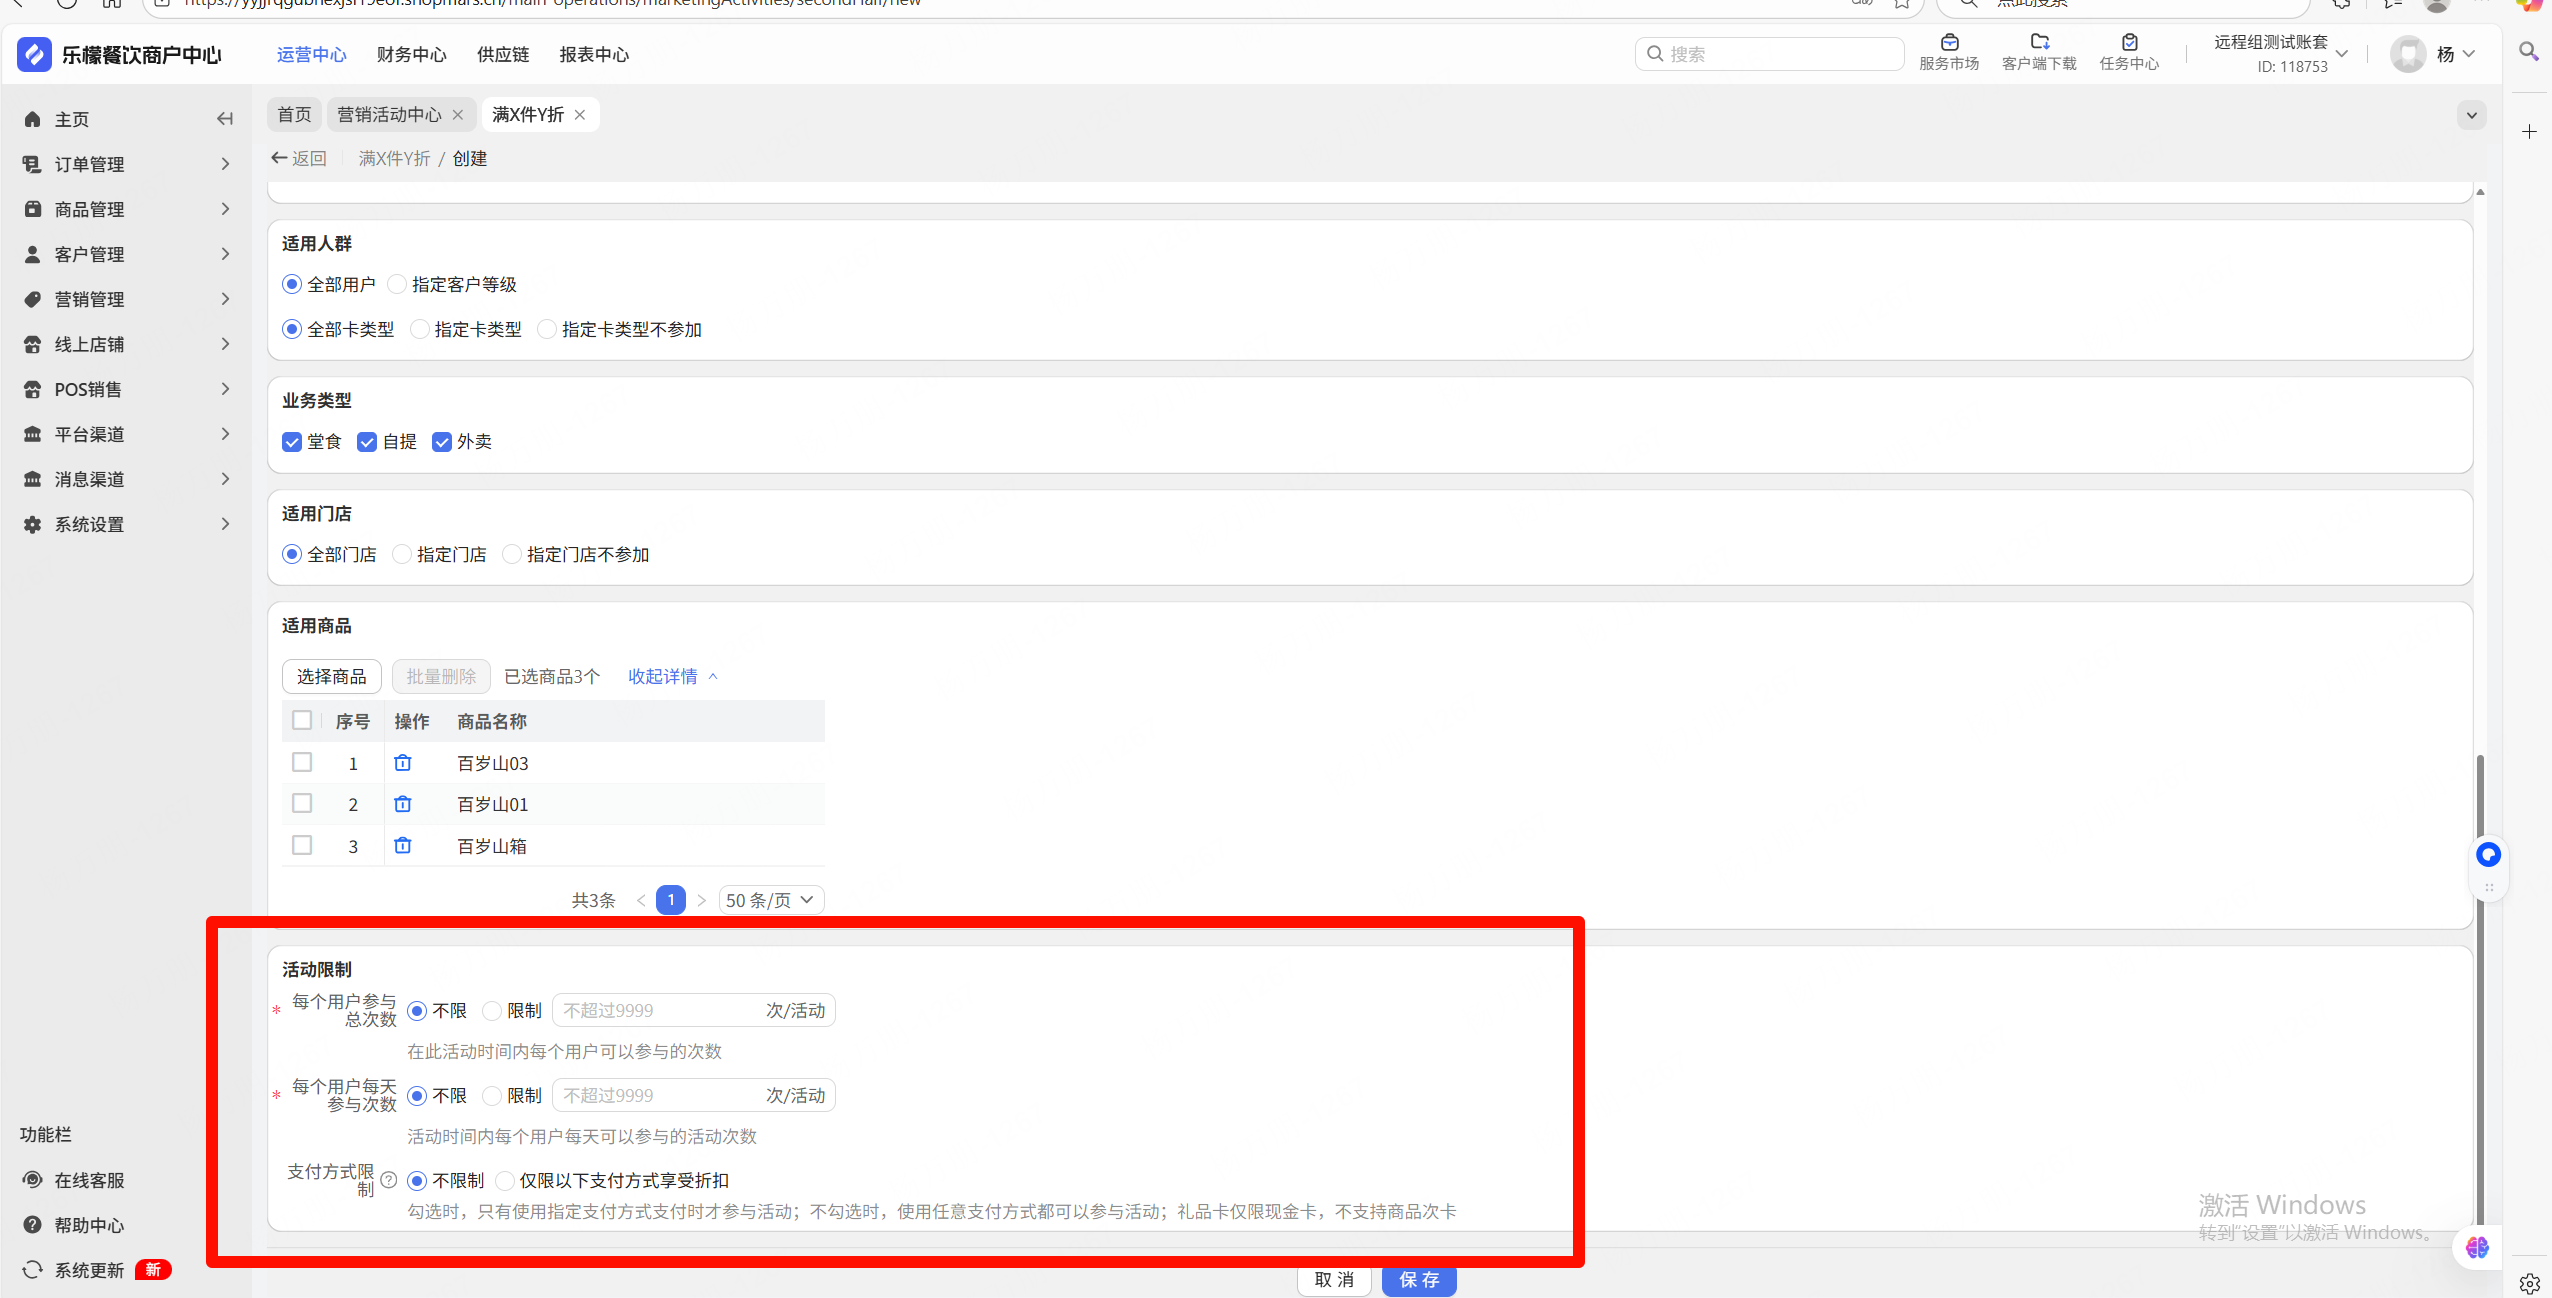Click the 服务市场 icon in header
The width and height of the screenshot is (2552, 1298).
[x=1949, y=42]
